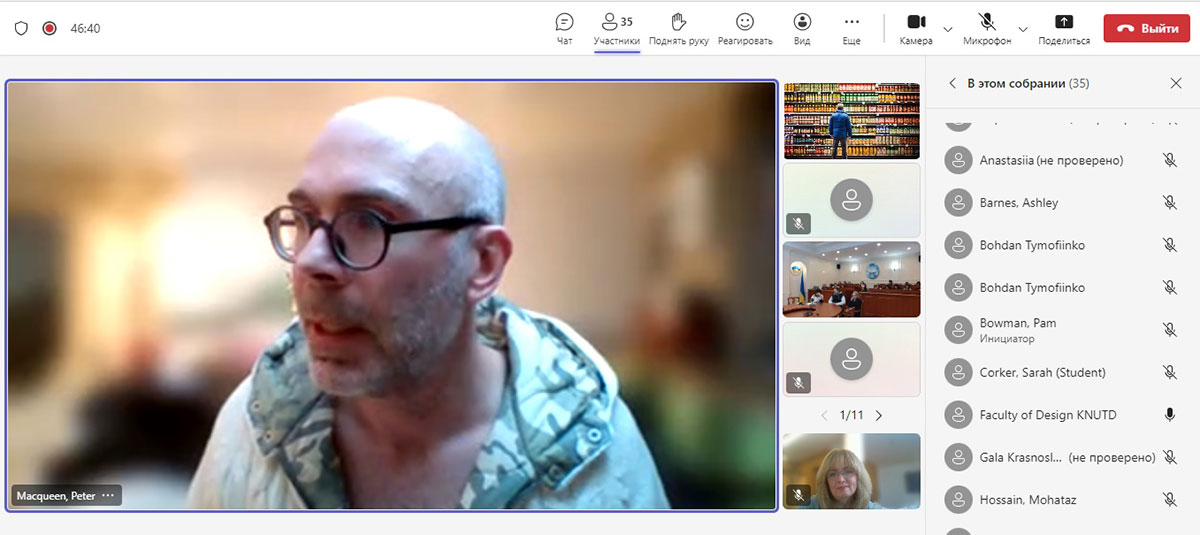The image size is (1200, 535).
Task: Click Faculty of Design KNUTD microphone icon
Action: (x=1169, y=415)
